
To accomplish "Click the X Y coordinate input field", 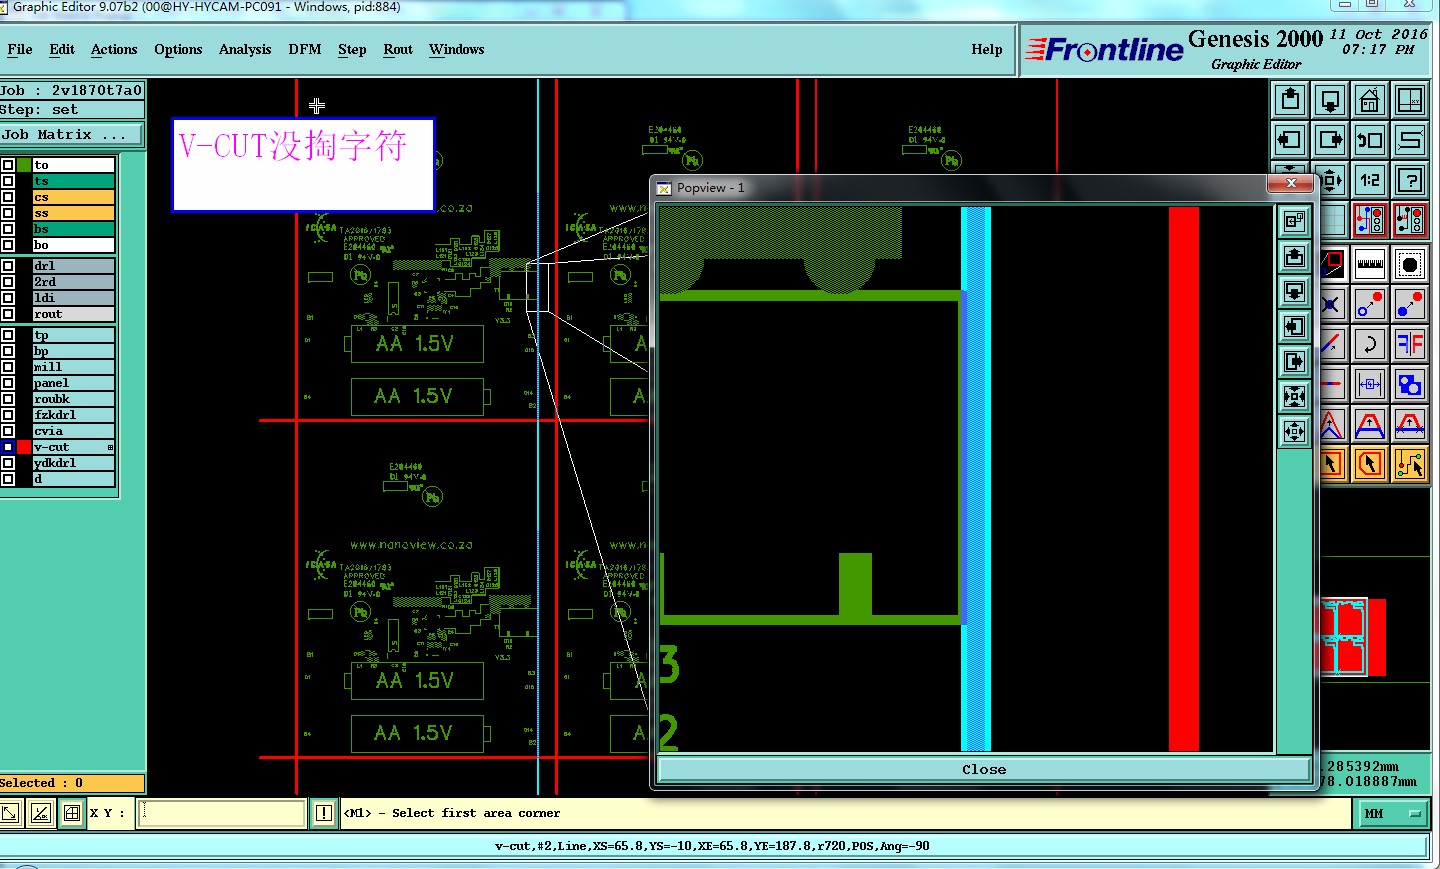I will [x=221, y=813].
